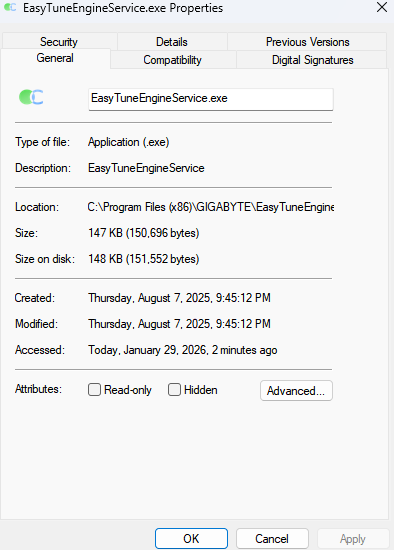The width and height of the screenshot is (394, 550).
Task: Click the Cancel button
Action: click(272, 538)
